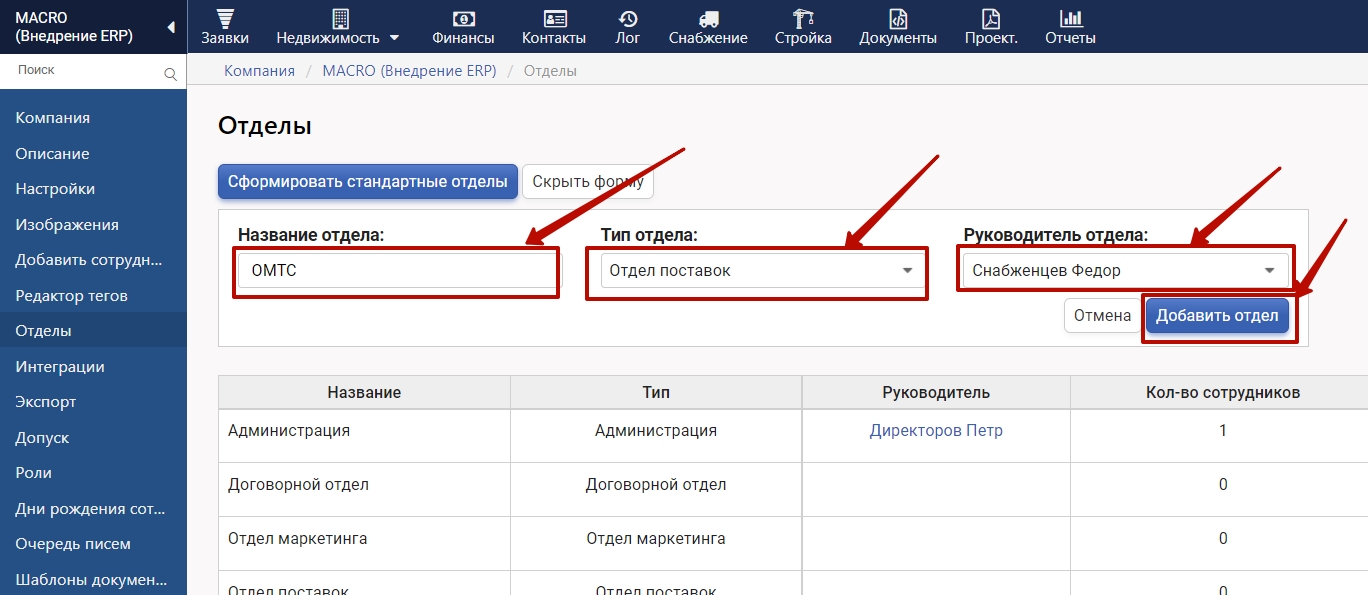Go to Компания in the breadcrumb
Viewport: 1368px width, 595px height.
[259, 71]
